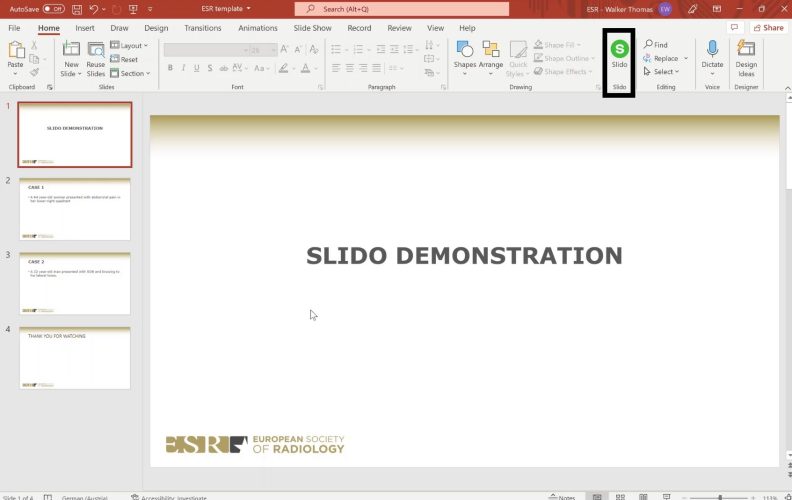Insert a bulleted list

336,49
